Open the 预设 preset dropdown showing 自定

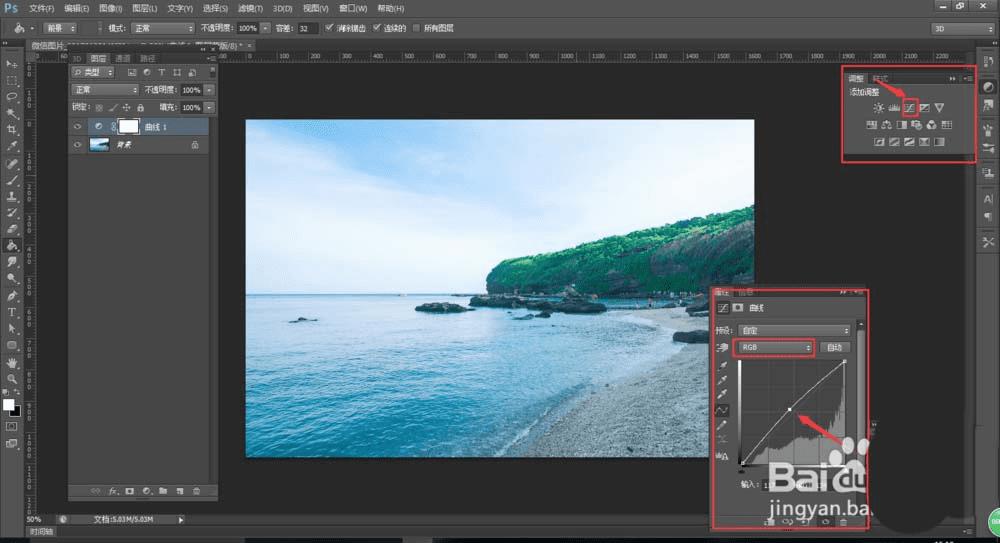click(x=794, y=329)
